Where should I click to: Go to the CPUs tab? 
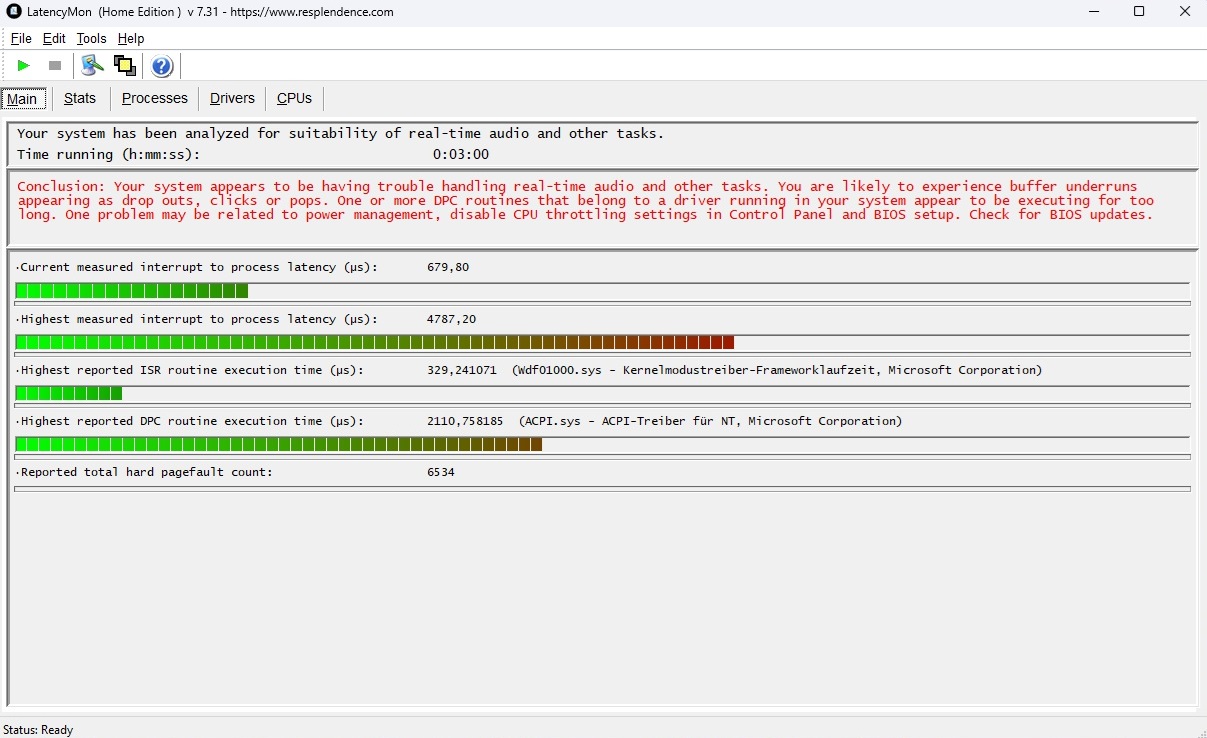[x=294, y=98]
